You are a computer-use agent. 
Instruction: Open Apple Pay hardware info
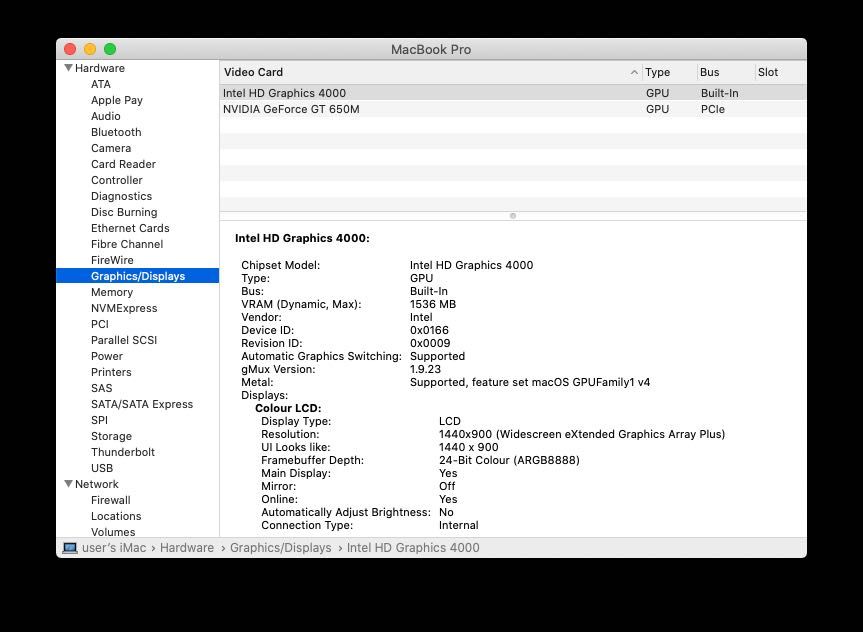117,100
